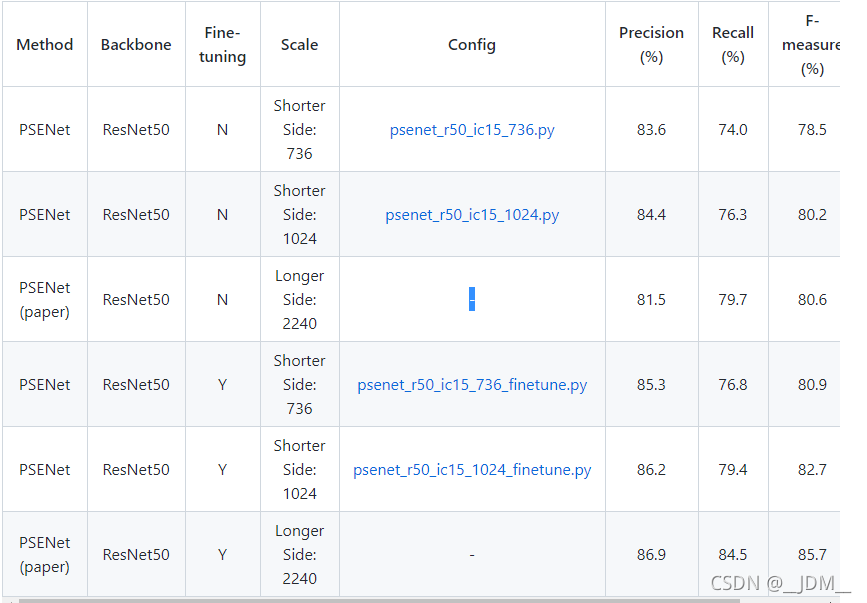Open the psenet_r50_ic15_736.py config link
The width and height of the screenshot is (867, 603).
[472, 130]
